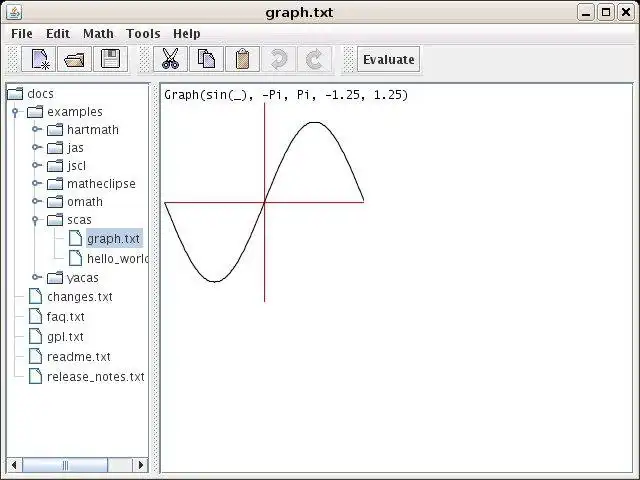Viewport: 640px width, 480px height.
Task: Expand the matheclipse tree node
Action: 36,183
